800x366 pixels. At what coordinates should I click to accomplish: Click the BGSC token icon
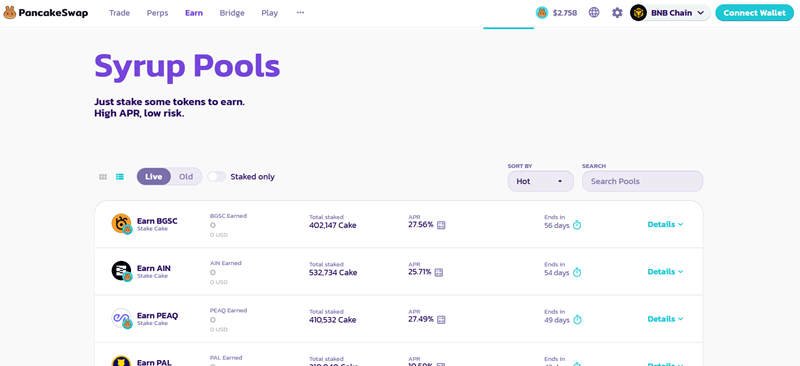tap(121, 224)
